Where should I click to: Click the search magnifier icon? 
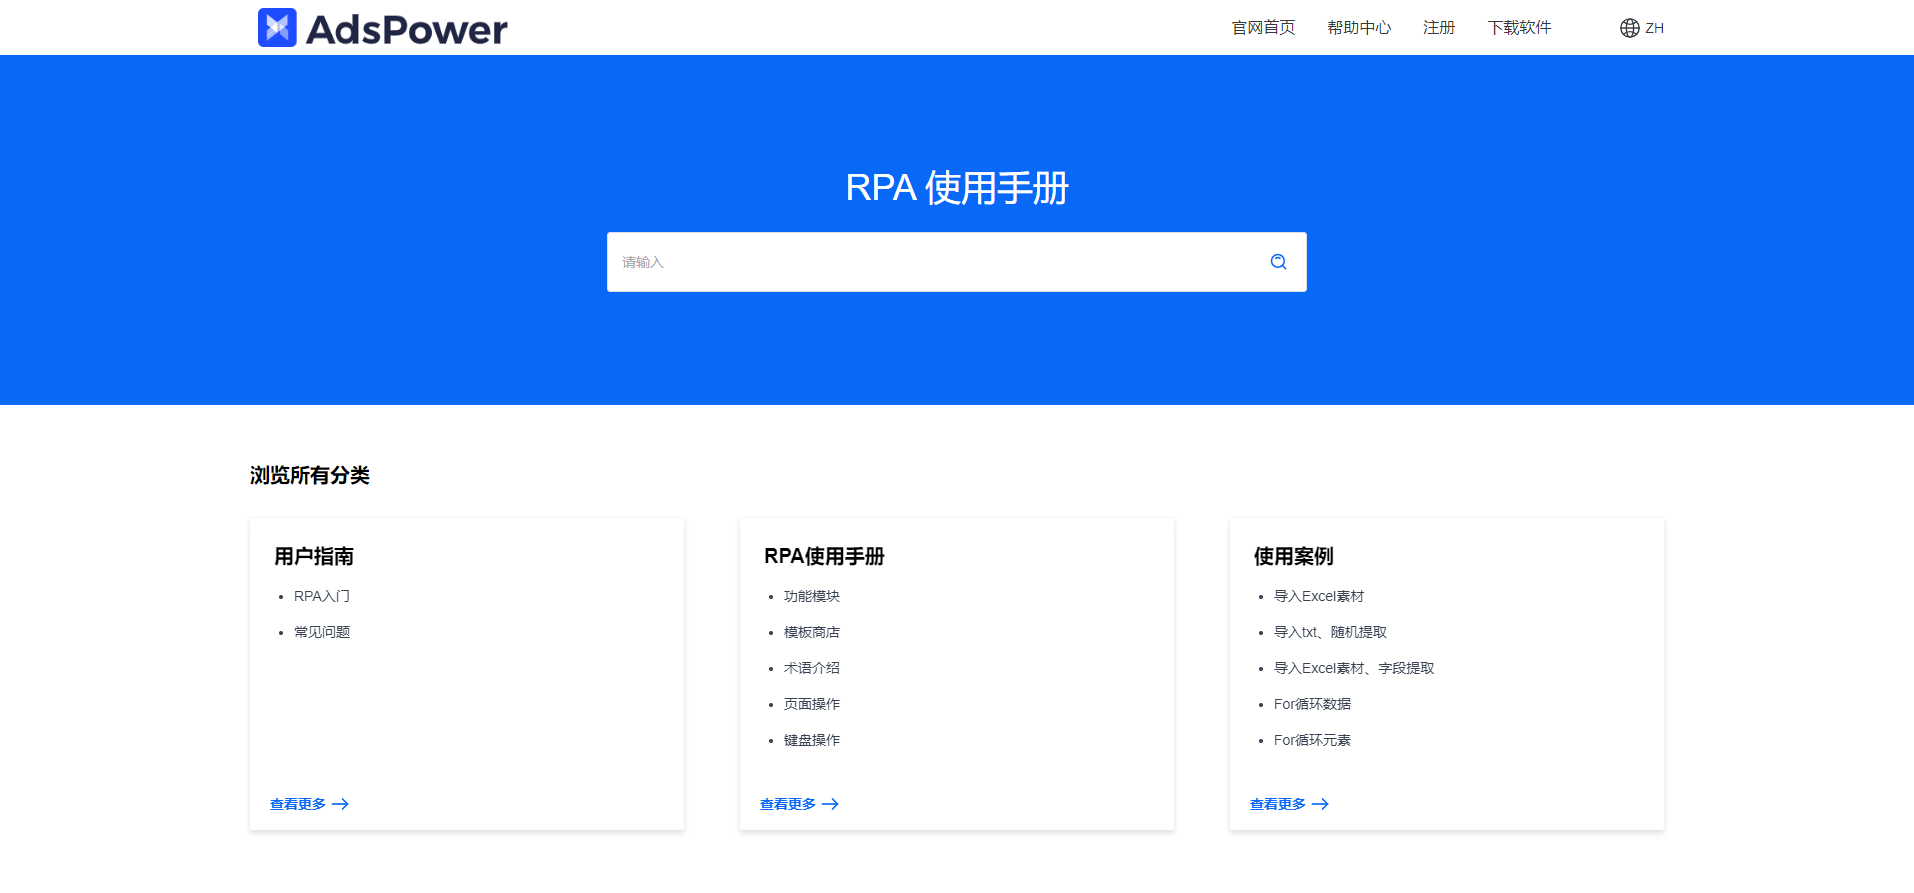click(x=1278, y=262)
